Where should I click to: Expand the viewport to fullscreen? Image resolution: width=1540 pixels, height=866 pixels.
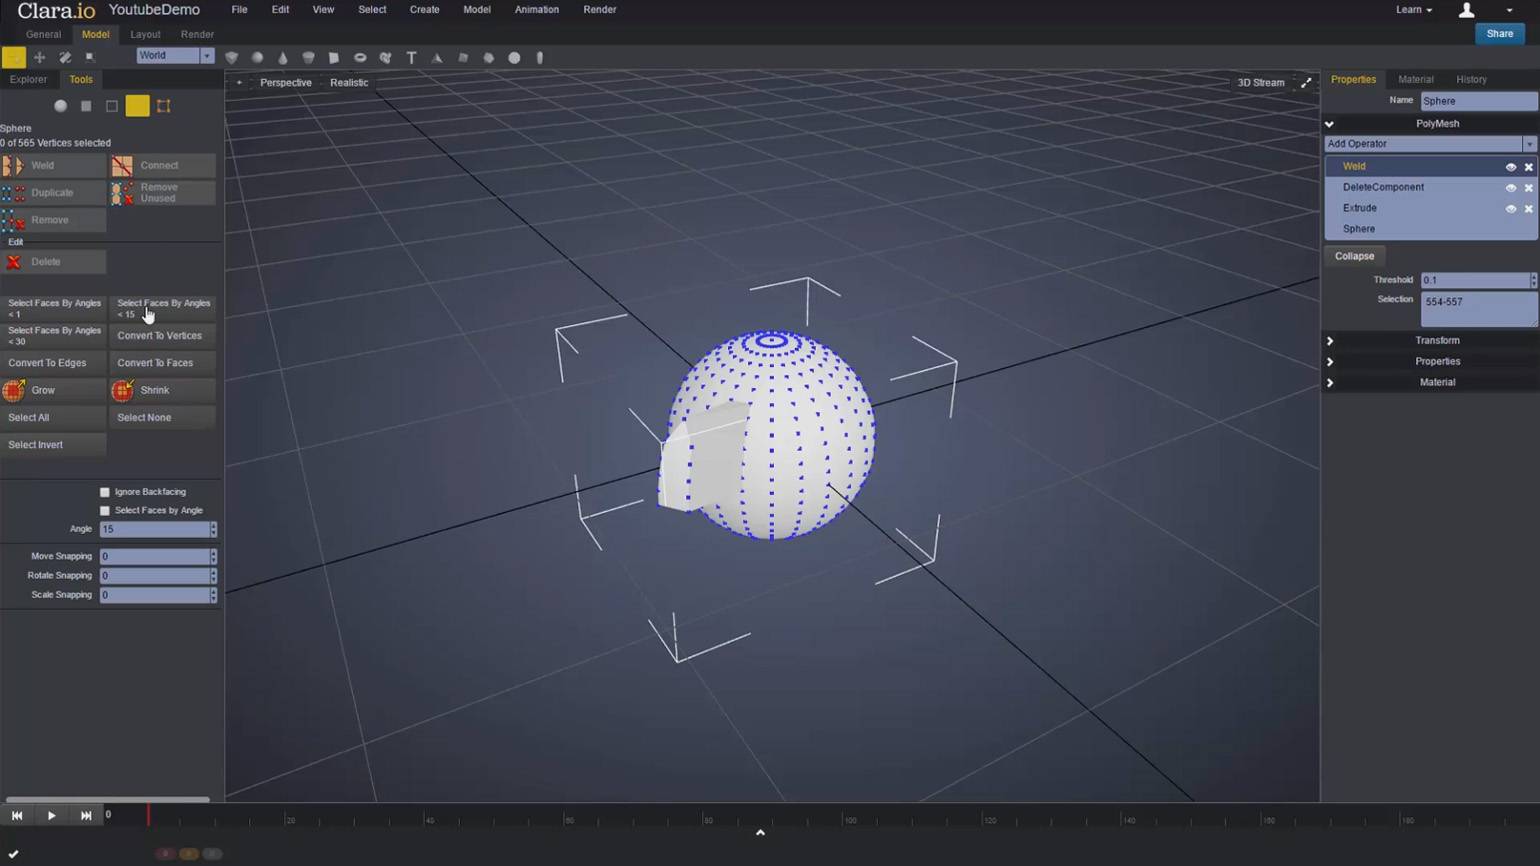(1306, 83)
